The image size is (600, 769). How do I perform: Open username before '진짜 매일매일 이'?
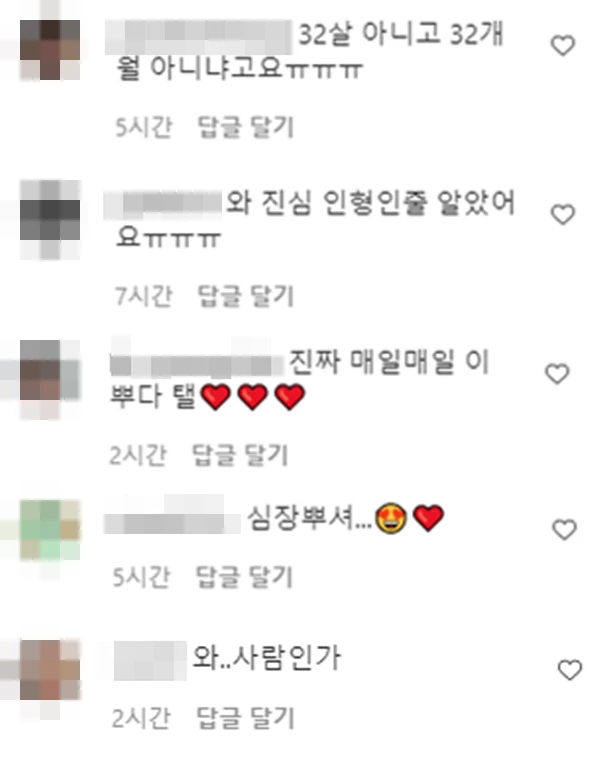[197, 361]
